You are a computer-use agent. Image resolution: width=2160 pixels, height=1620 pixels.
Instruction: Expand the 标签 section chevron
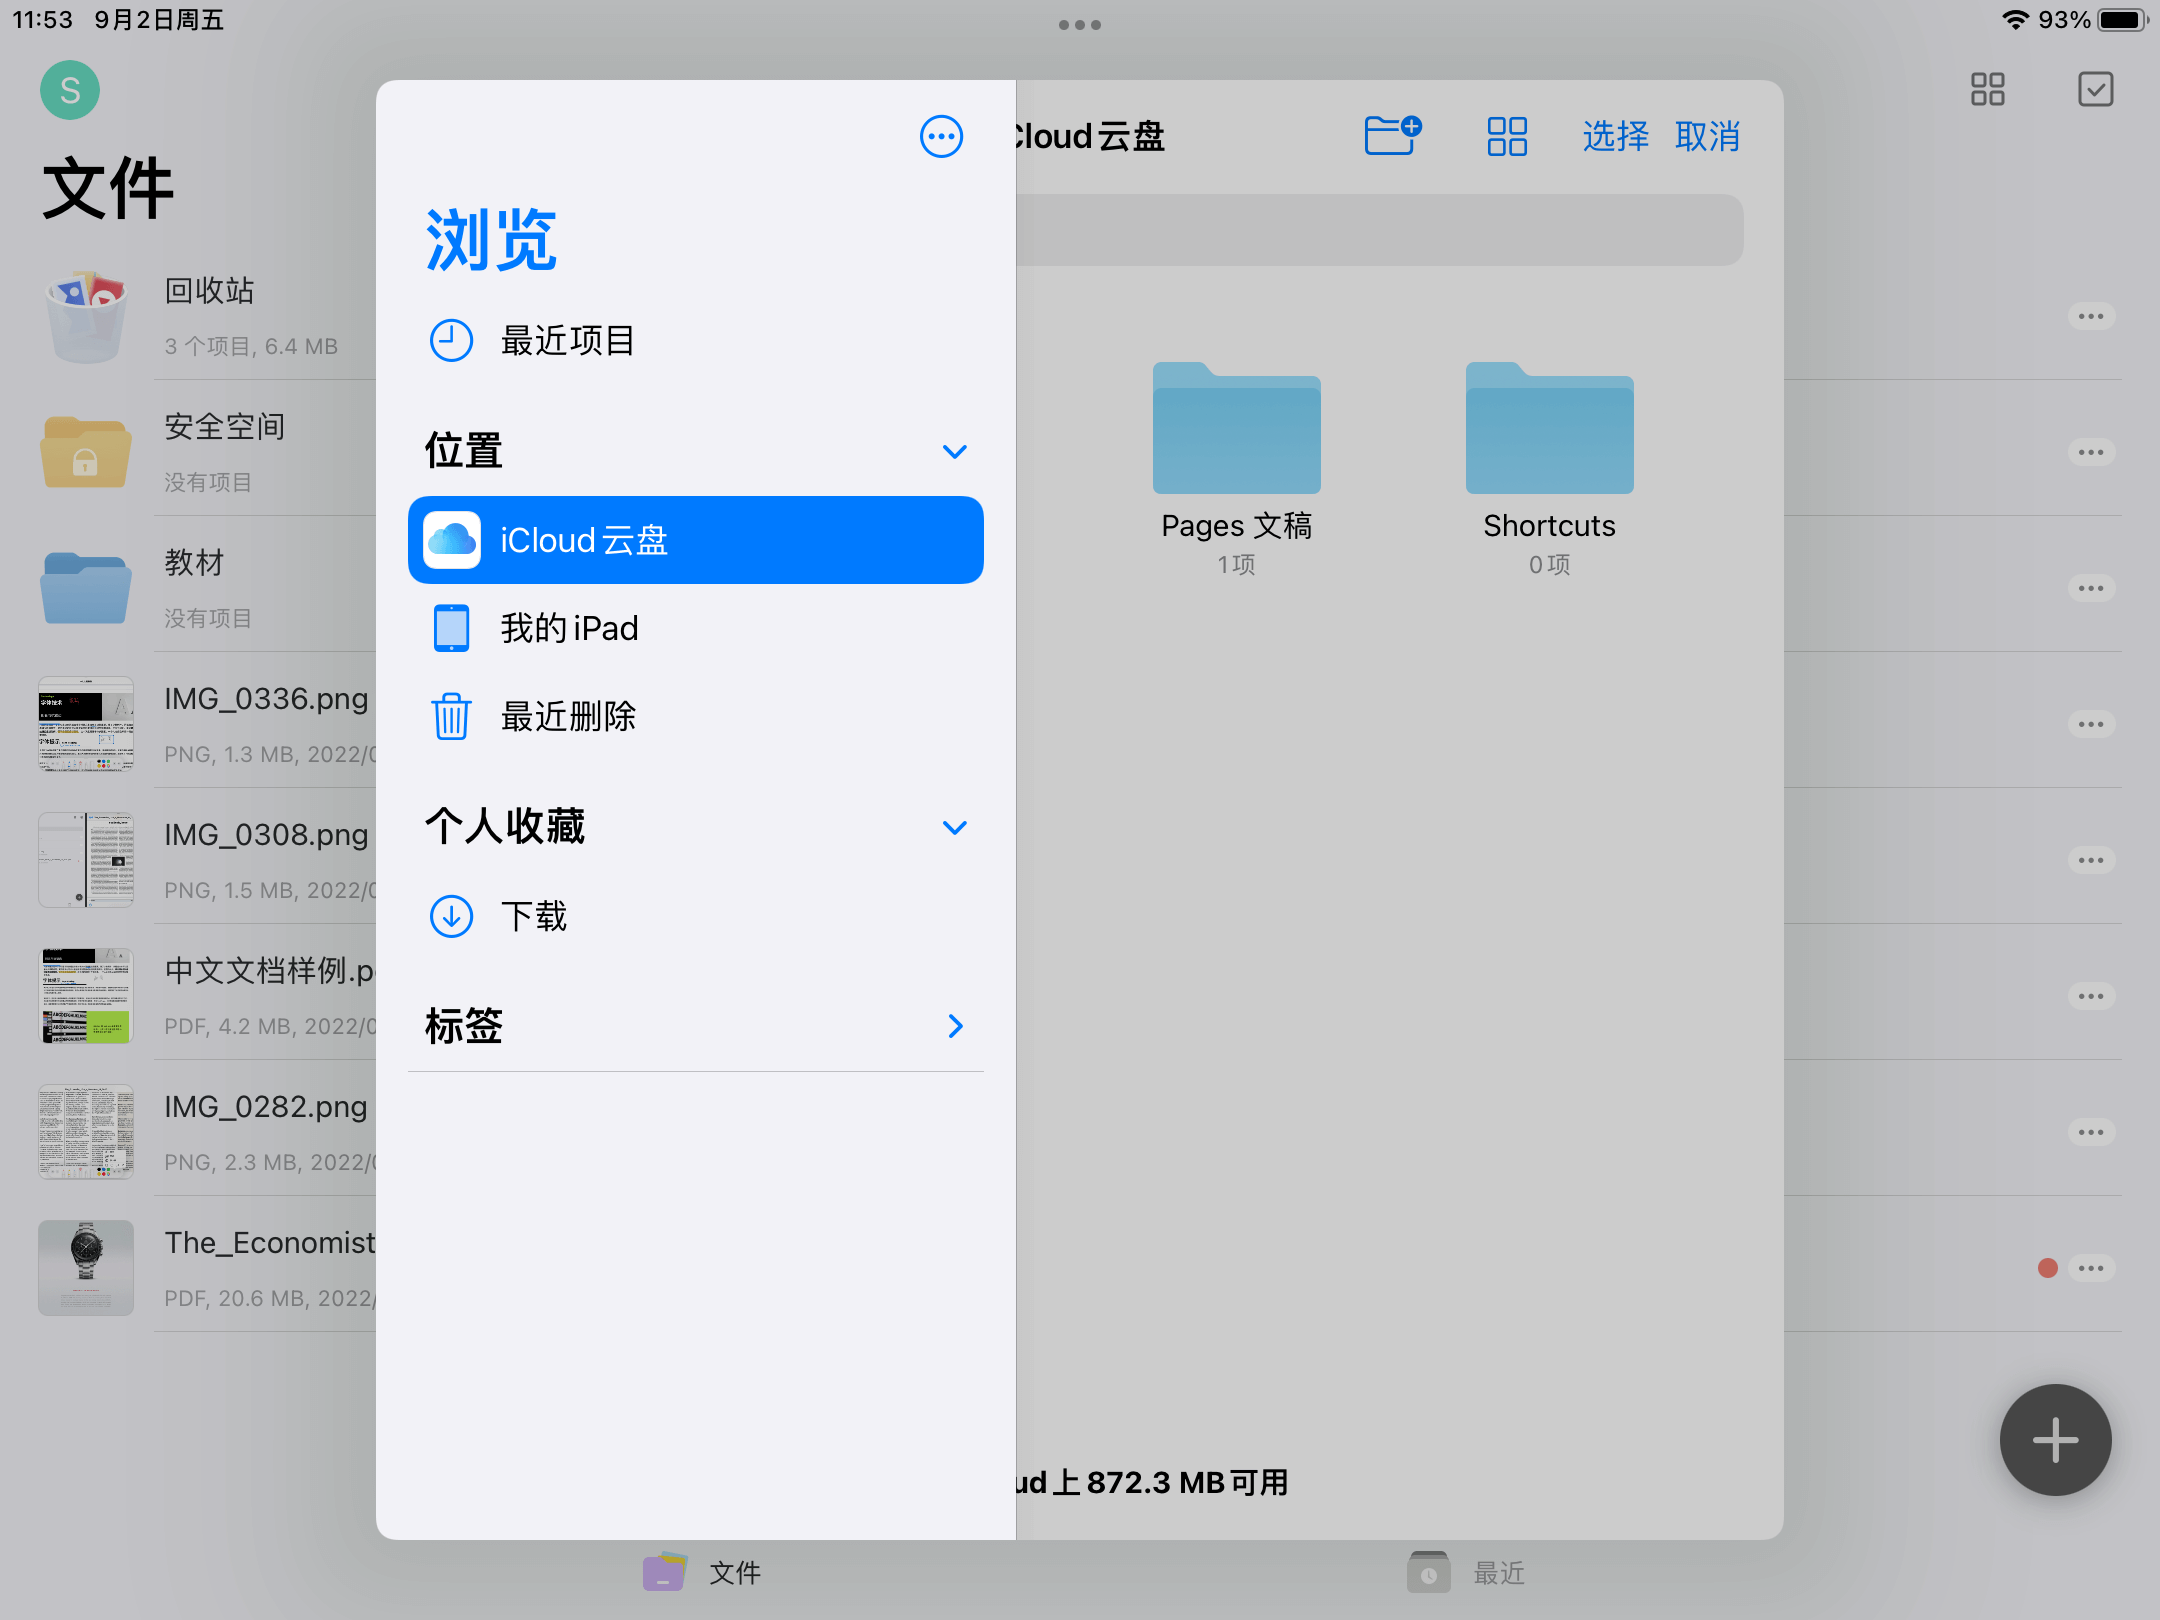coord(955,1026)
